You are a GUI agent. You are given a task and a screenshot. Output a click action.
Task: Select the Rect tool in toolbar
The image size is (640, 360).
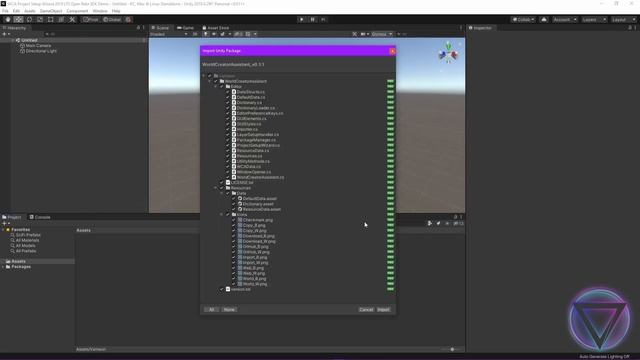51,20
